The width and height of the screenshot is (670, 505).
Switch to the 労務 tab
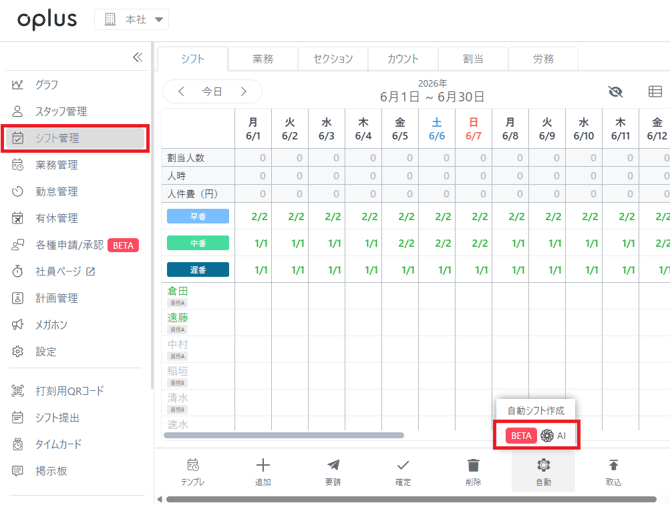point(543,59)
